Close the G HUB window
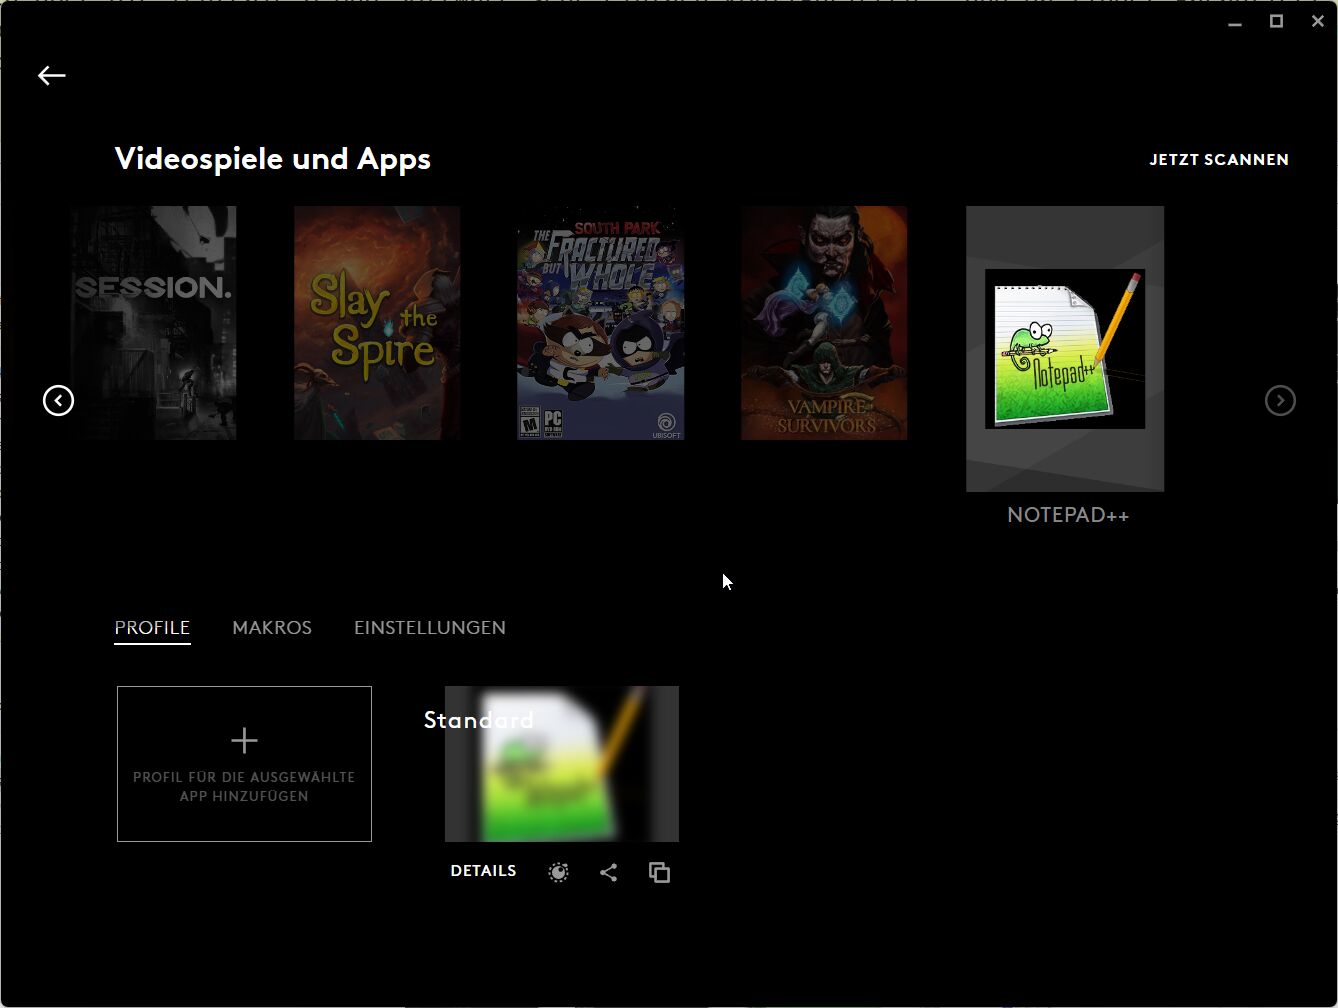 (x=1318, y=21)
